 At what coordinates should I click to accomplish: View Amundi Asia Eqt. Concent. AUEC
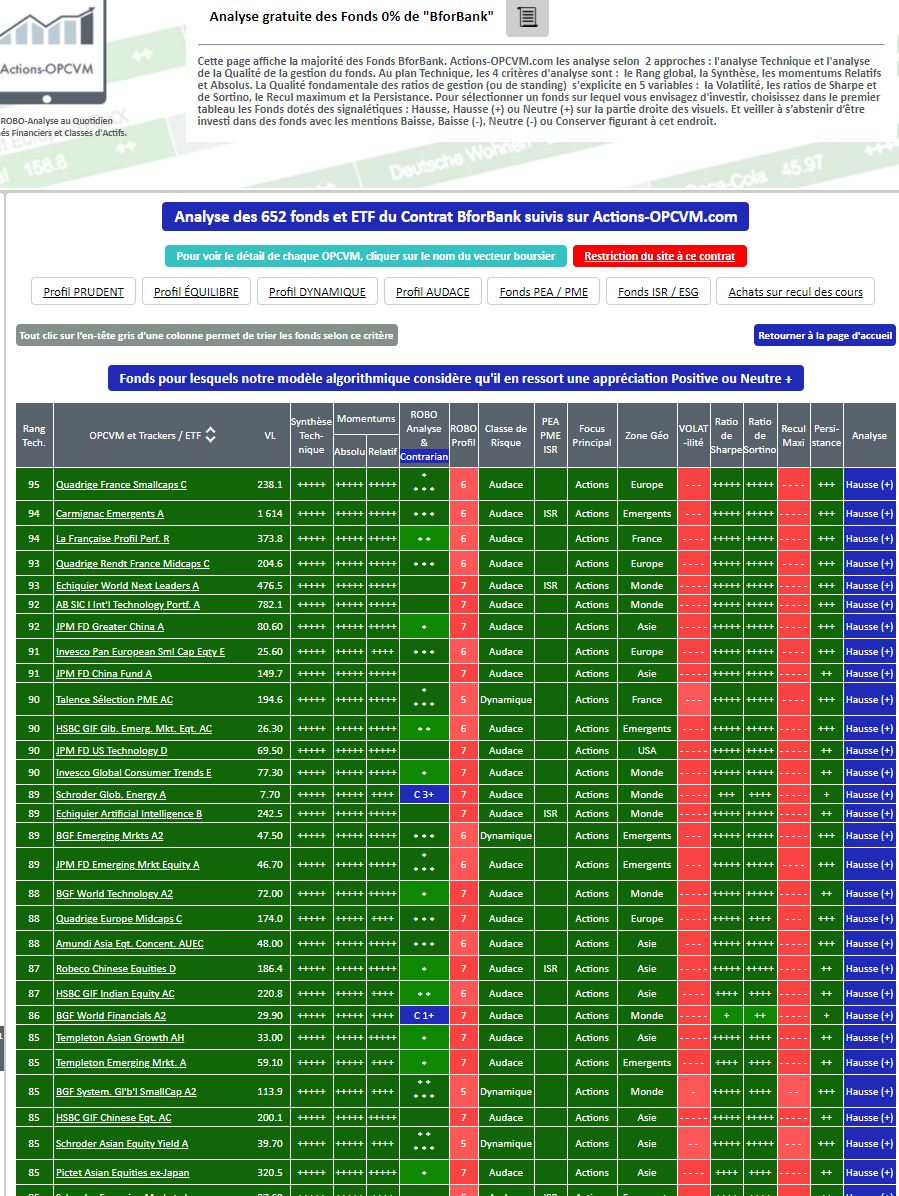(x=130, y=944)
